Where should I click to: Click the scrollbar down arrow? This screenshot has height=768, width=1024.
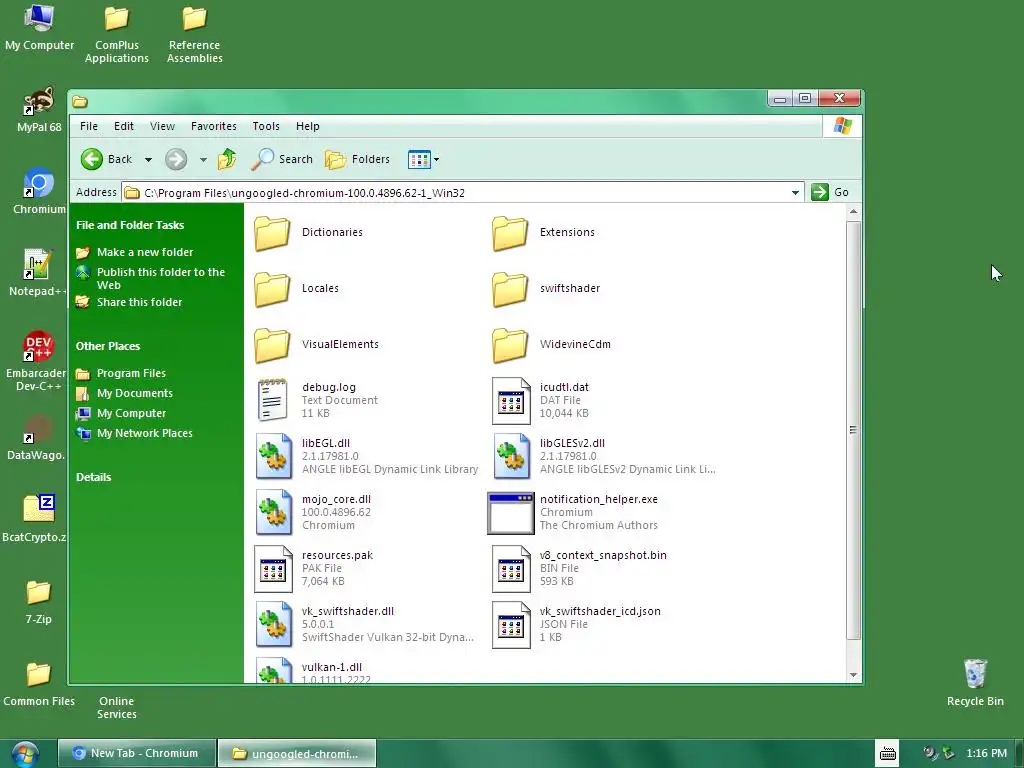[x=853, y=675]
